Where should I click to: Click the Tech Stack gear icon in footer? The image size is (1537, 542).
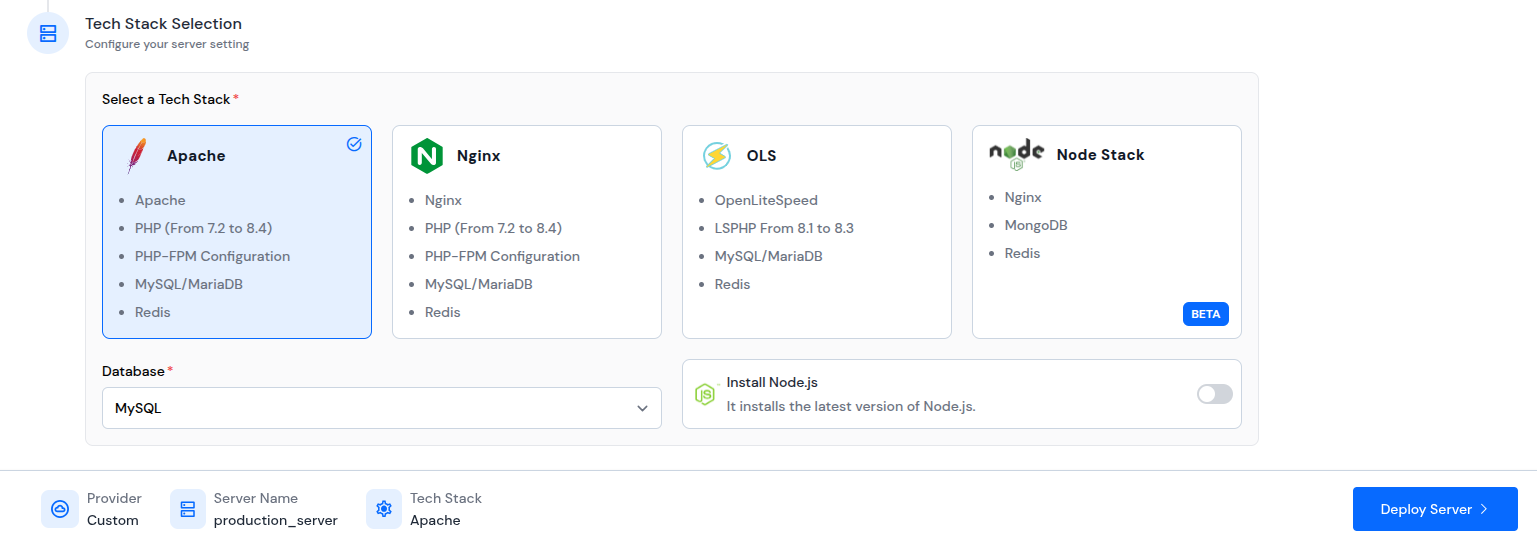tap(384, 509)
